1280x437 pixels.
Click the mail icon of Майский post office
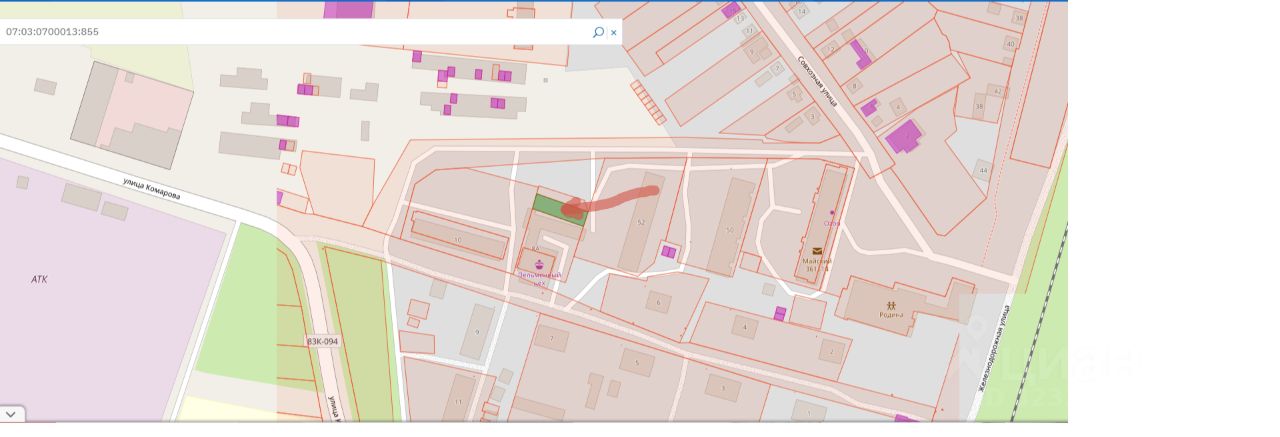817,251
